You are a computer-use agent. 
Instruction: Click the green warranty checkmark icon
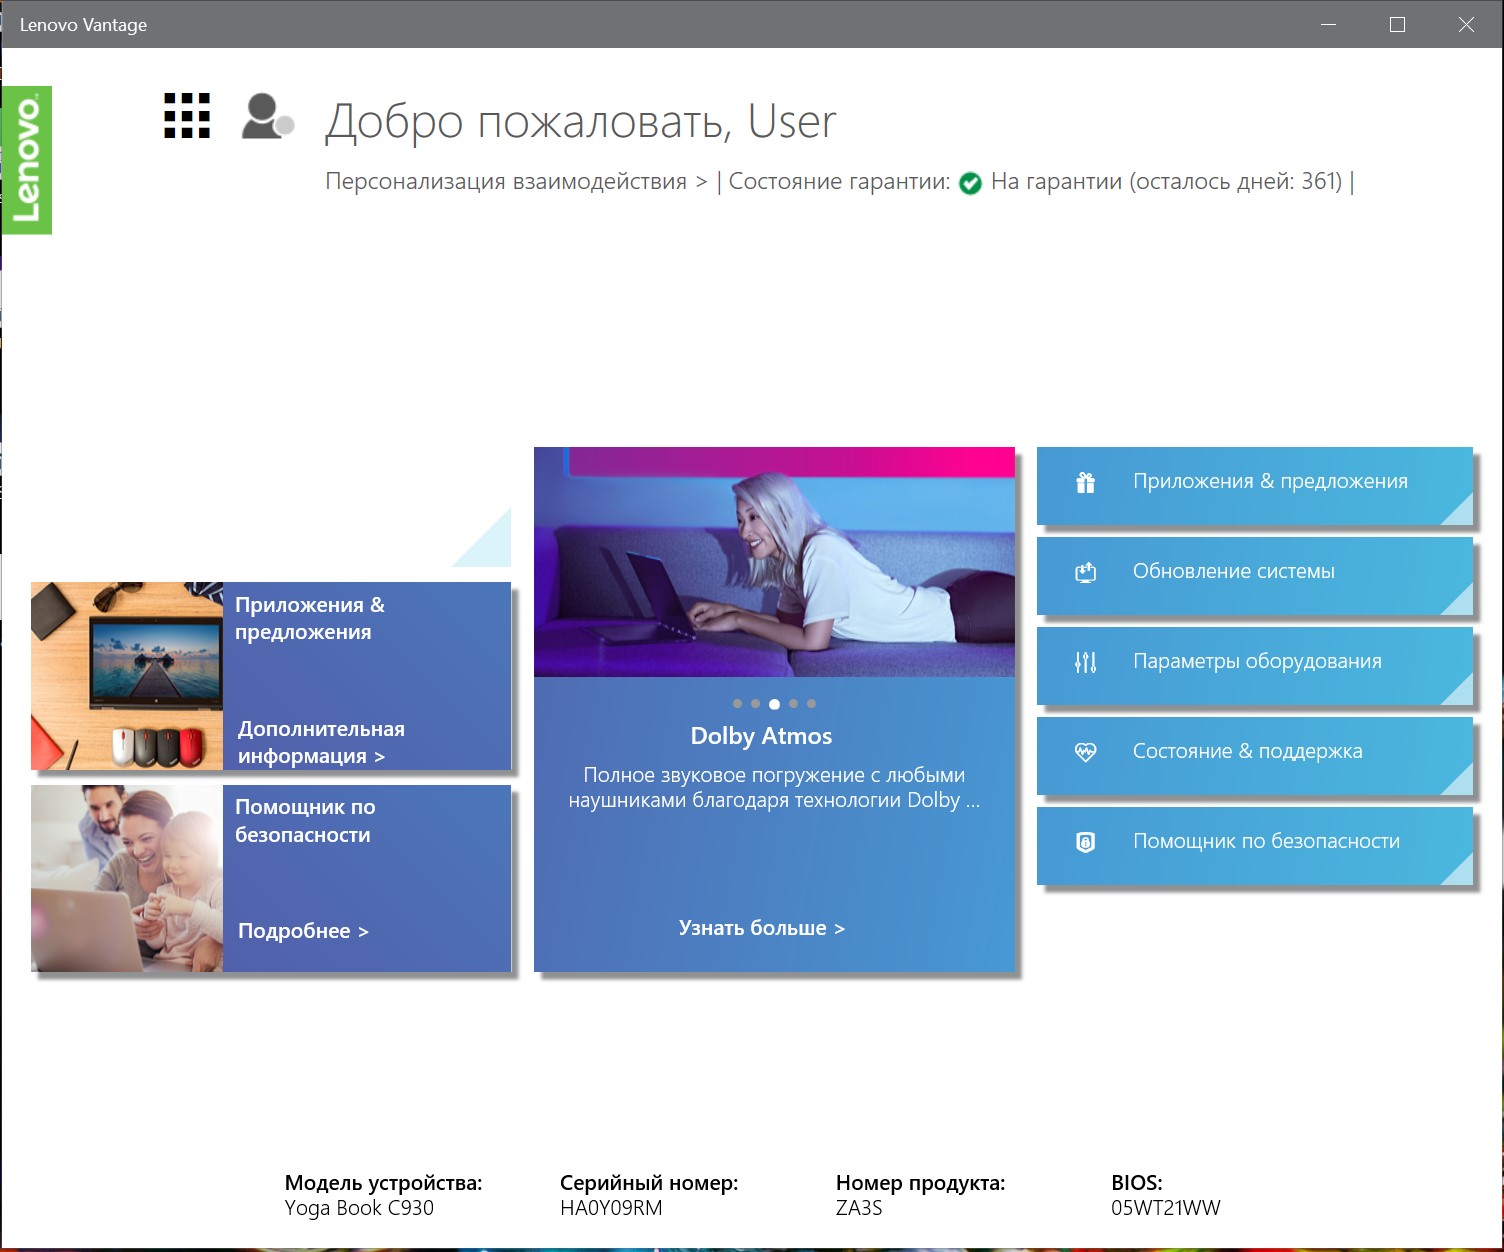click(x=970, y=183)
